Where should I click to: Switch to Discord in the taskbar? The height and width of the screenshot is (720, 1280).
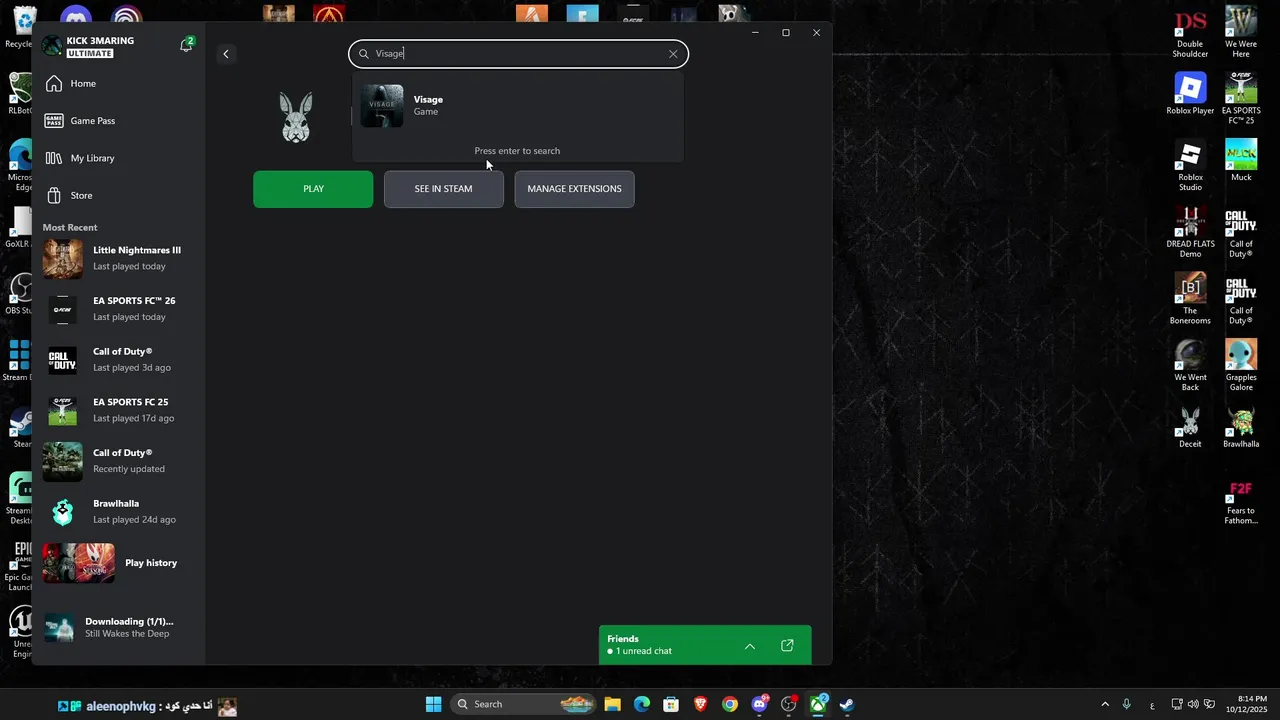[x=760, y=705]
